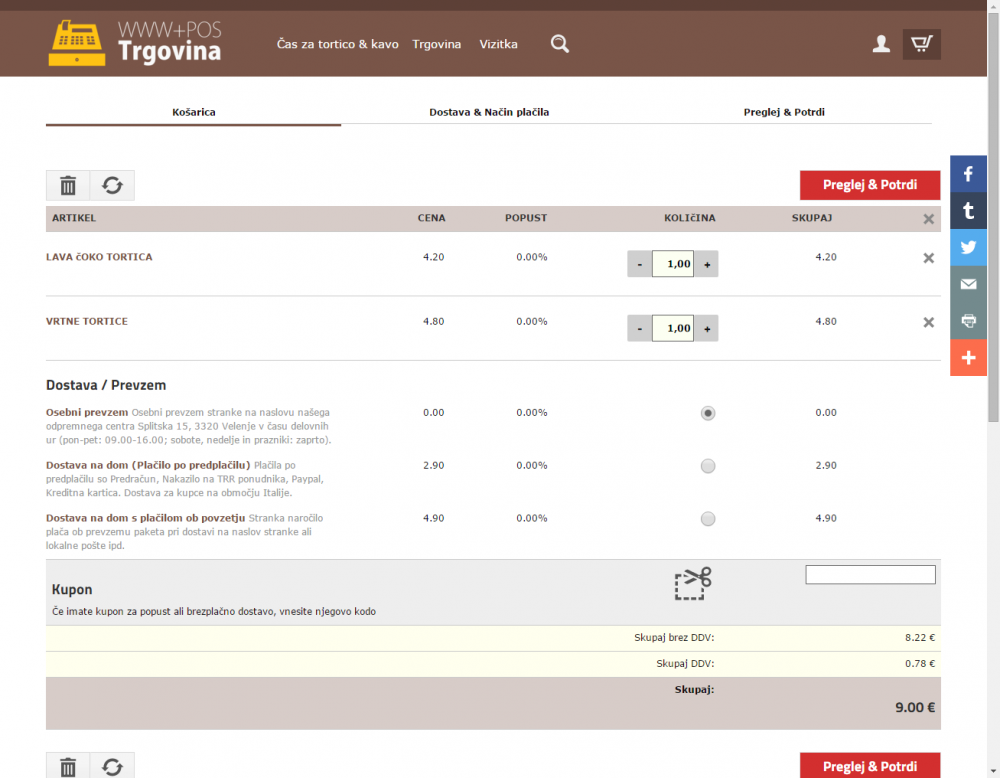
Task: Select Dostava na dom predplačilo radio option
Action: (708, 466)
